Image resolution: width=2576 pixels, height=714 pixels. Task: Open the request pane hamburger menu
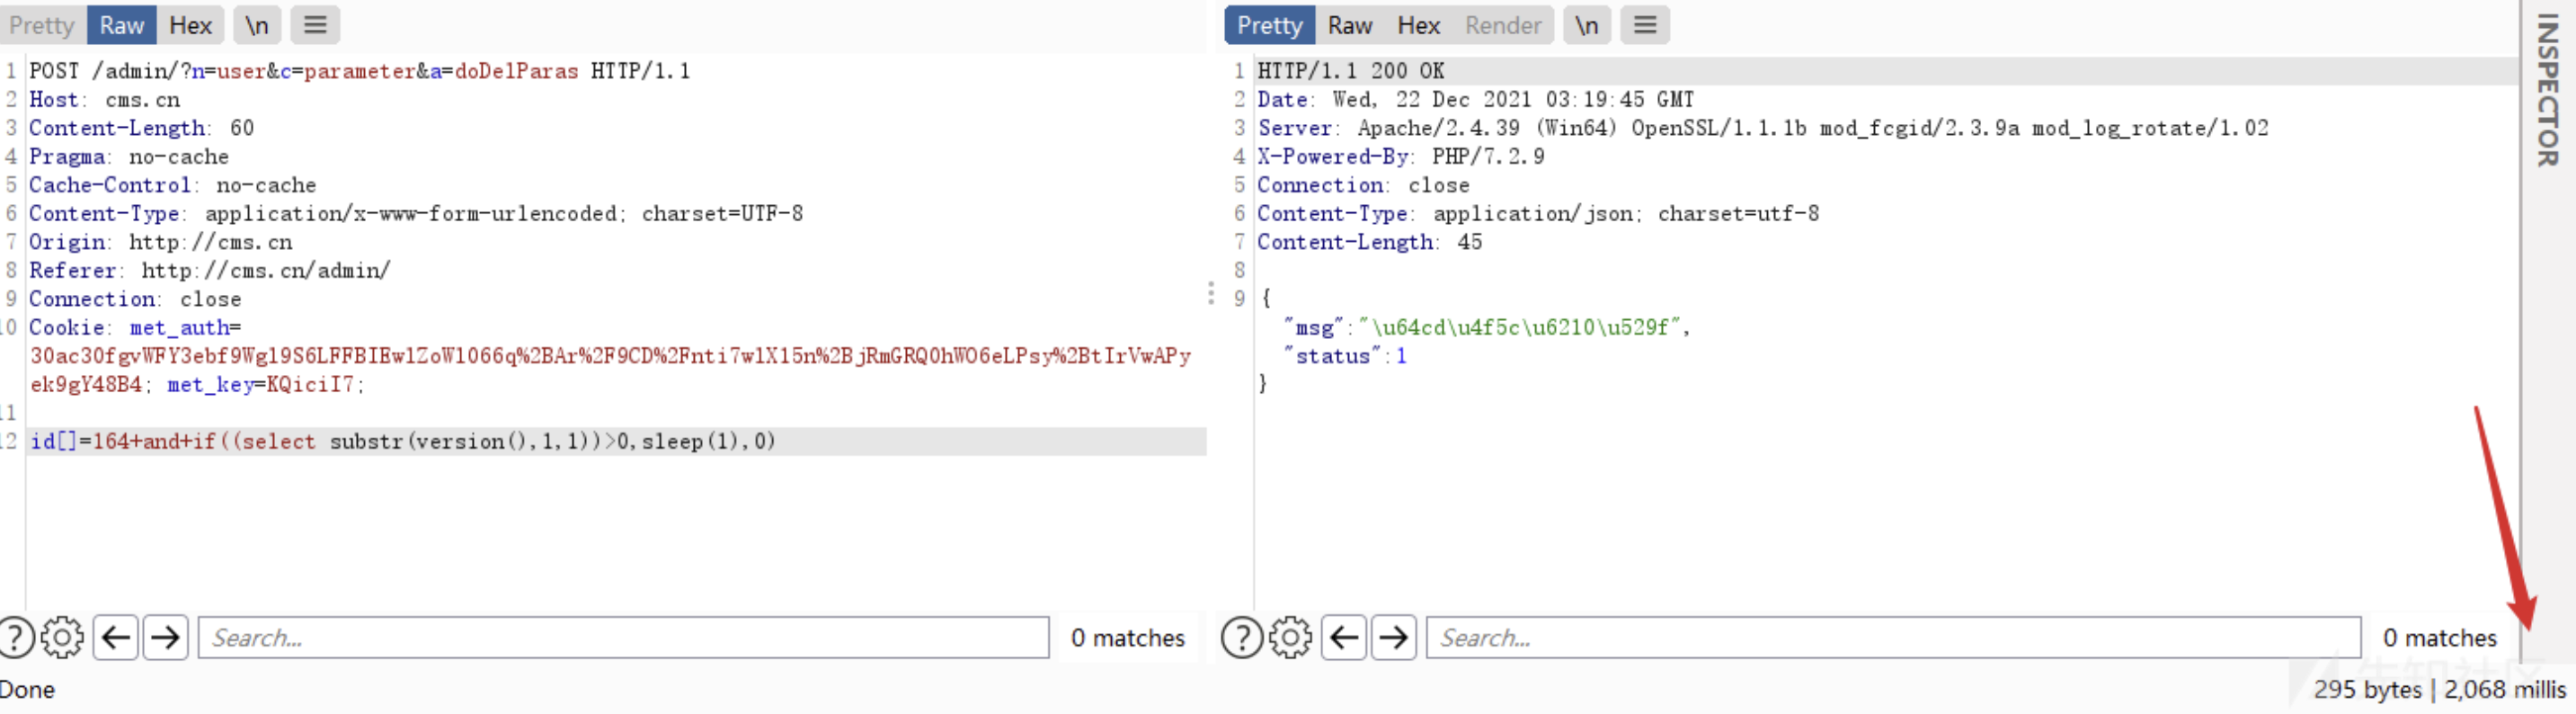[x=315, y=25]
